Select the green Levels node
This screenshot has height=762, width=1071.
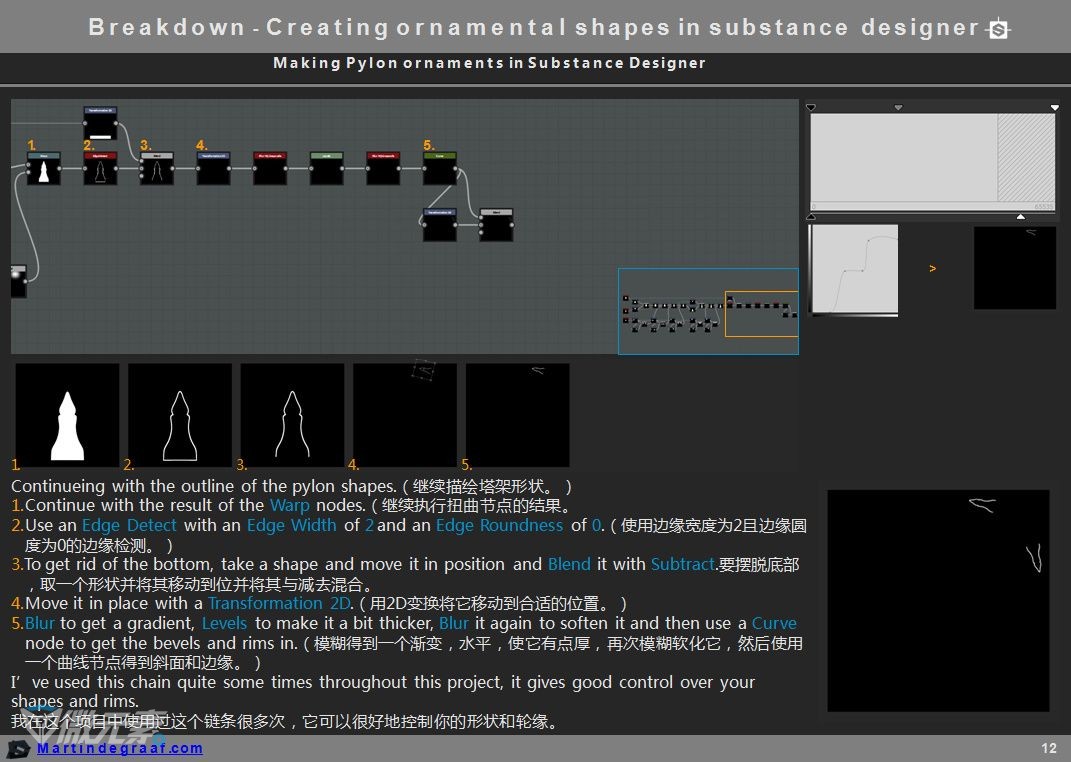click(326, 168)
